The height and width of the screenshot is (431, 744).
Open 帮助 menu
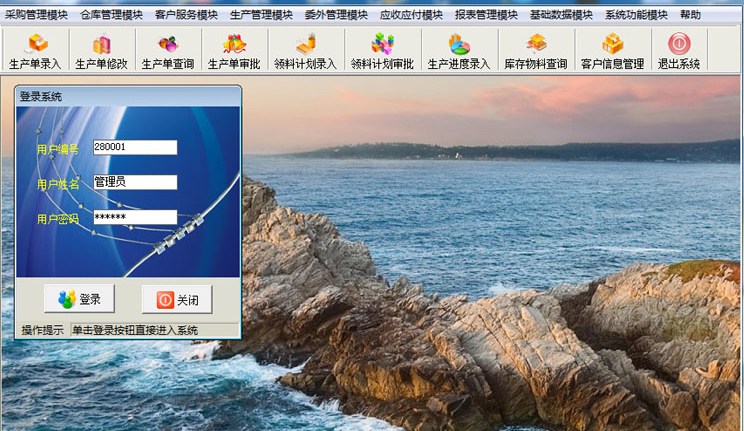pos(690,15)
